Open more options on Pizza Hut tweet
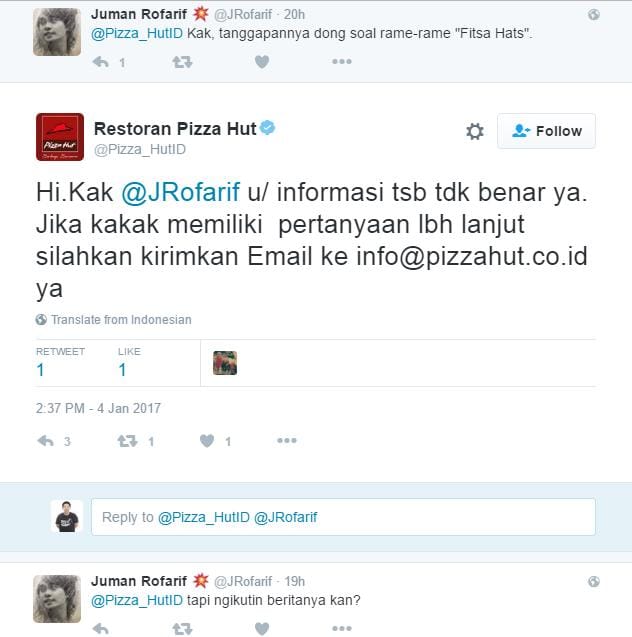Viewport: 632px width, 637px height. pos(287,440)
